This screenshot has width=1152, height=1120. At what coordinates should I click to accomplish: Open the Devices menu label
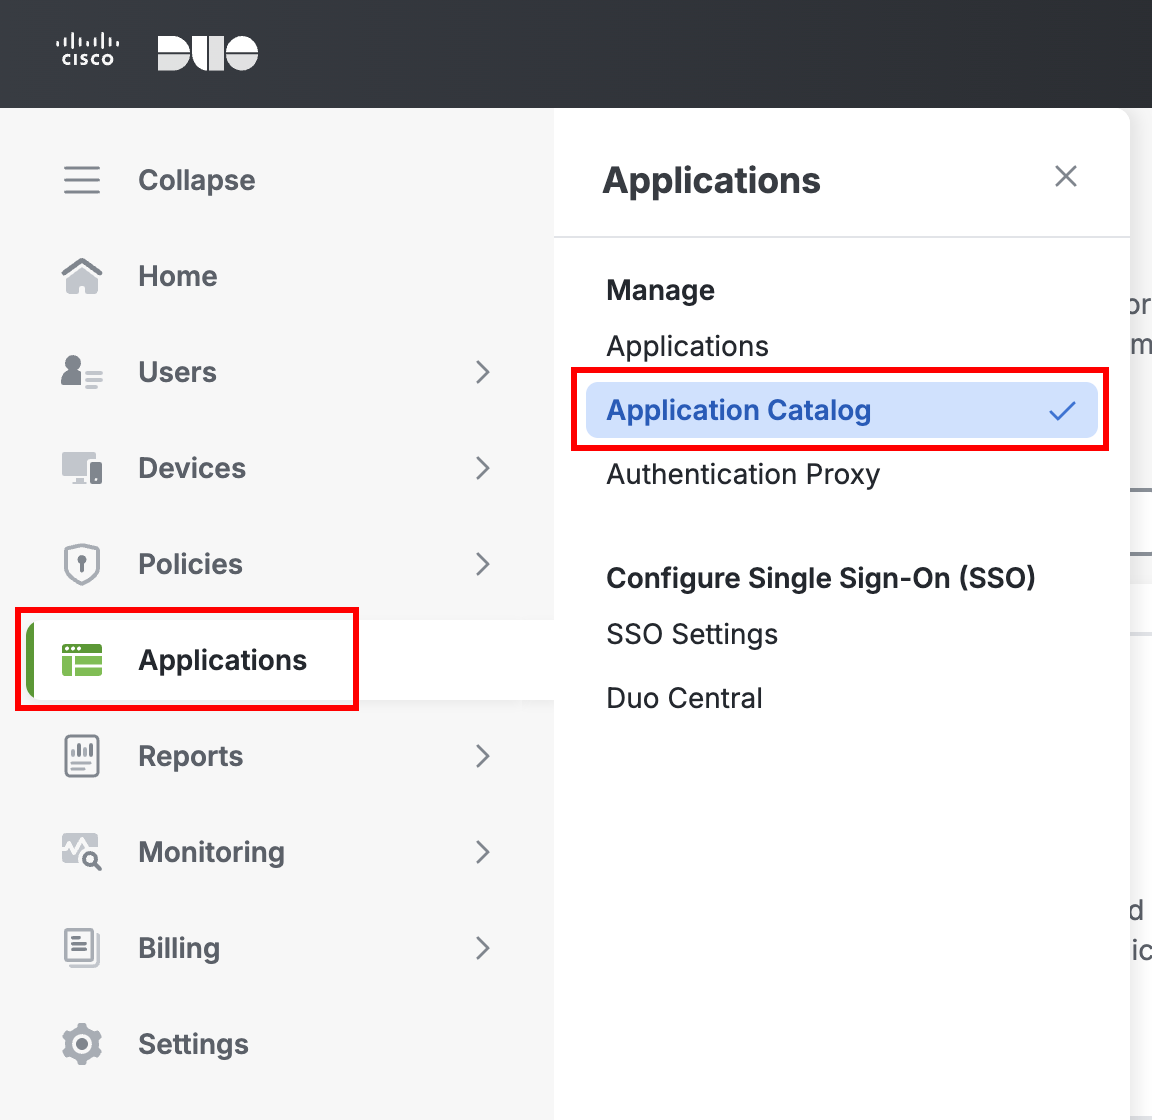pos(192,468)
